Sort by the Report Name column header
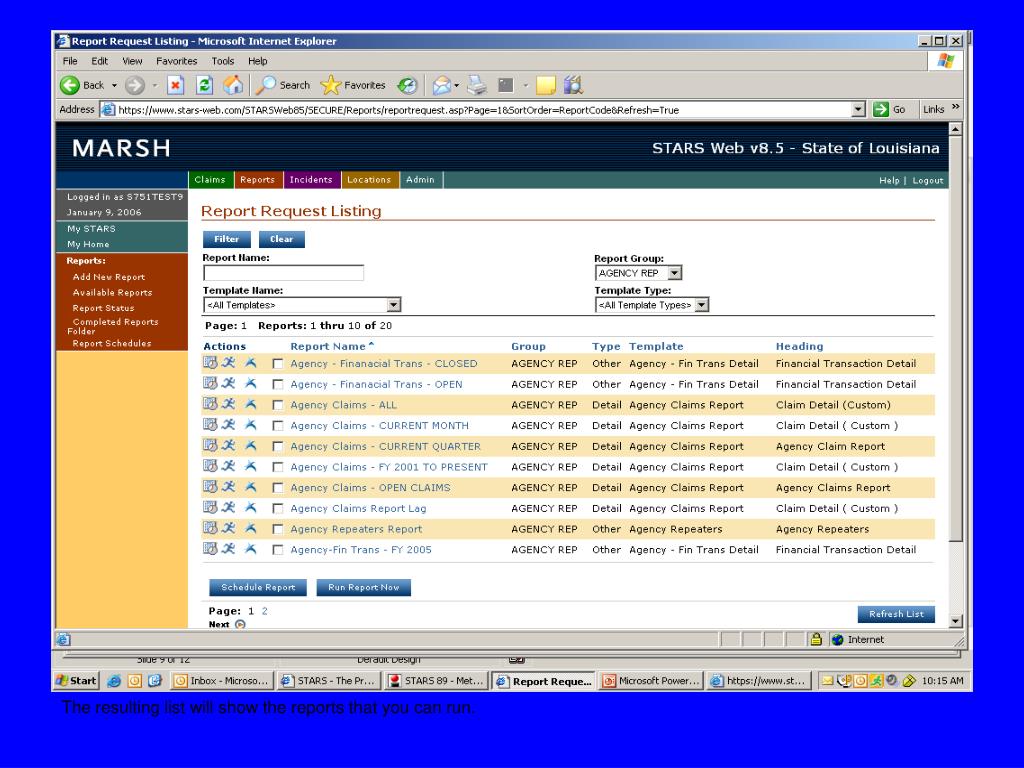Screen dimensions: 1024x768 point(328,346)
